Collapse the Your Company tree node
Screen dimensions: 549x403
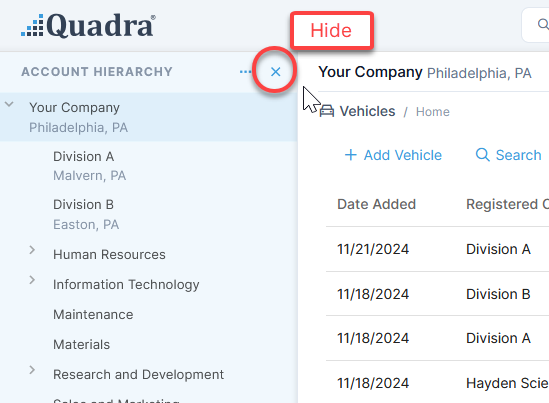[x=9, y=104]
